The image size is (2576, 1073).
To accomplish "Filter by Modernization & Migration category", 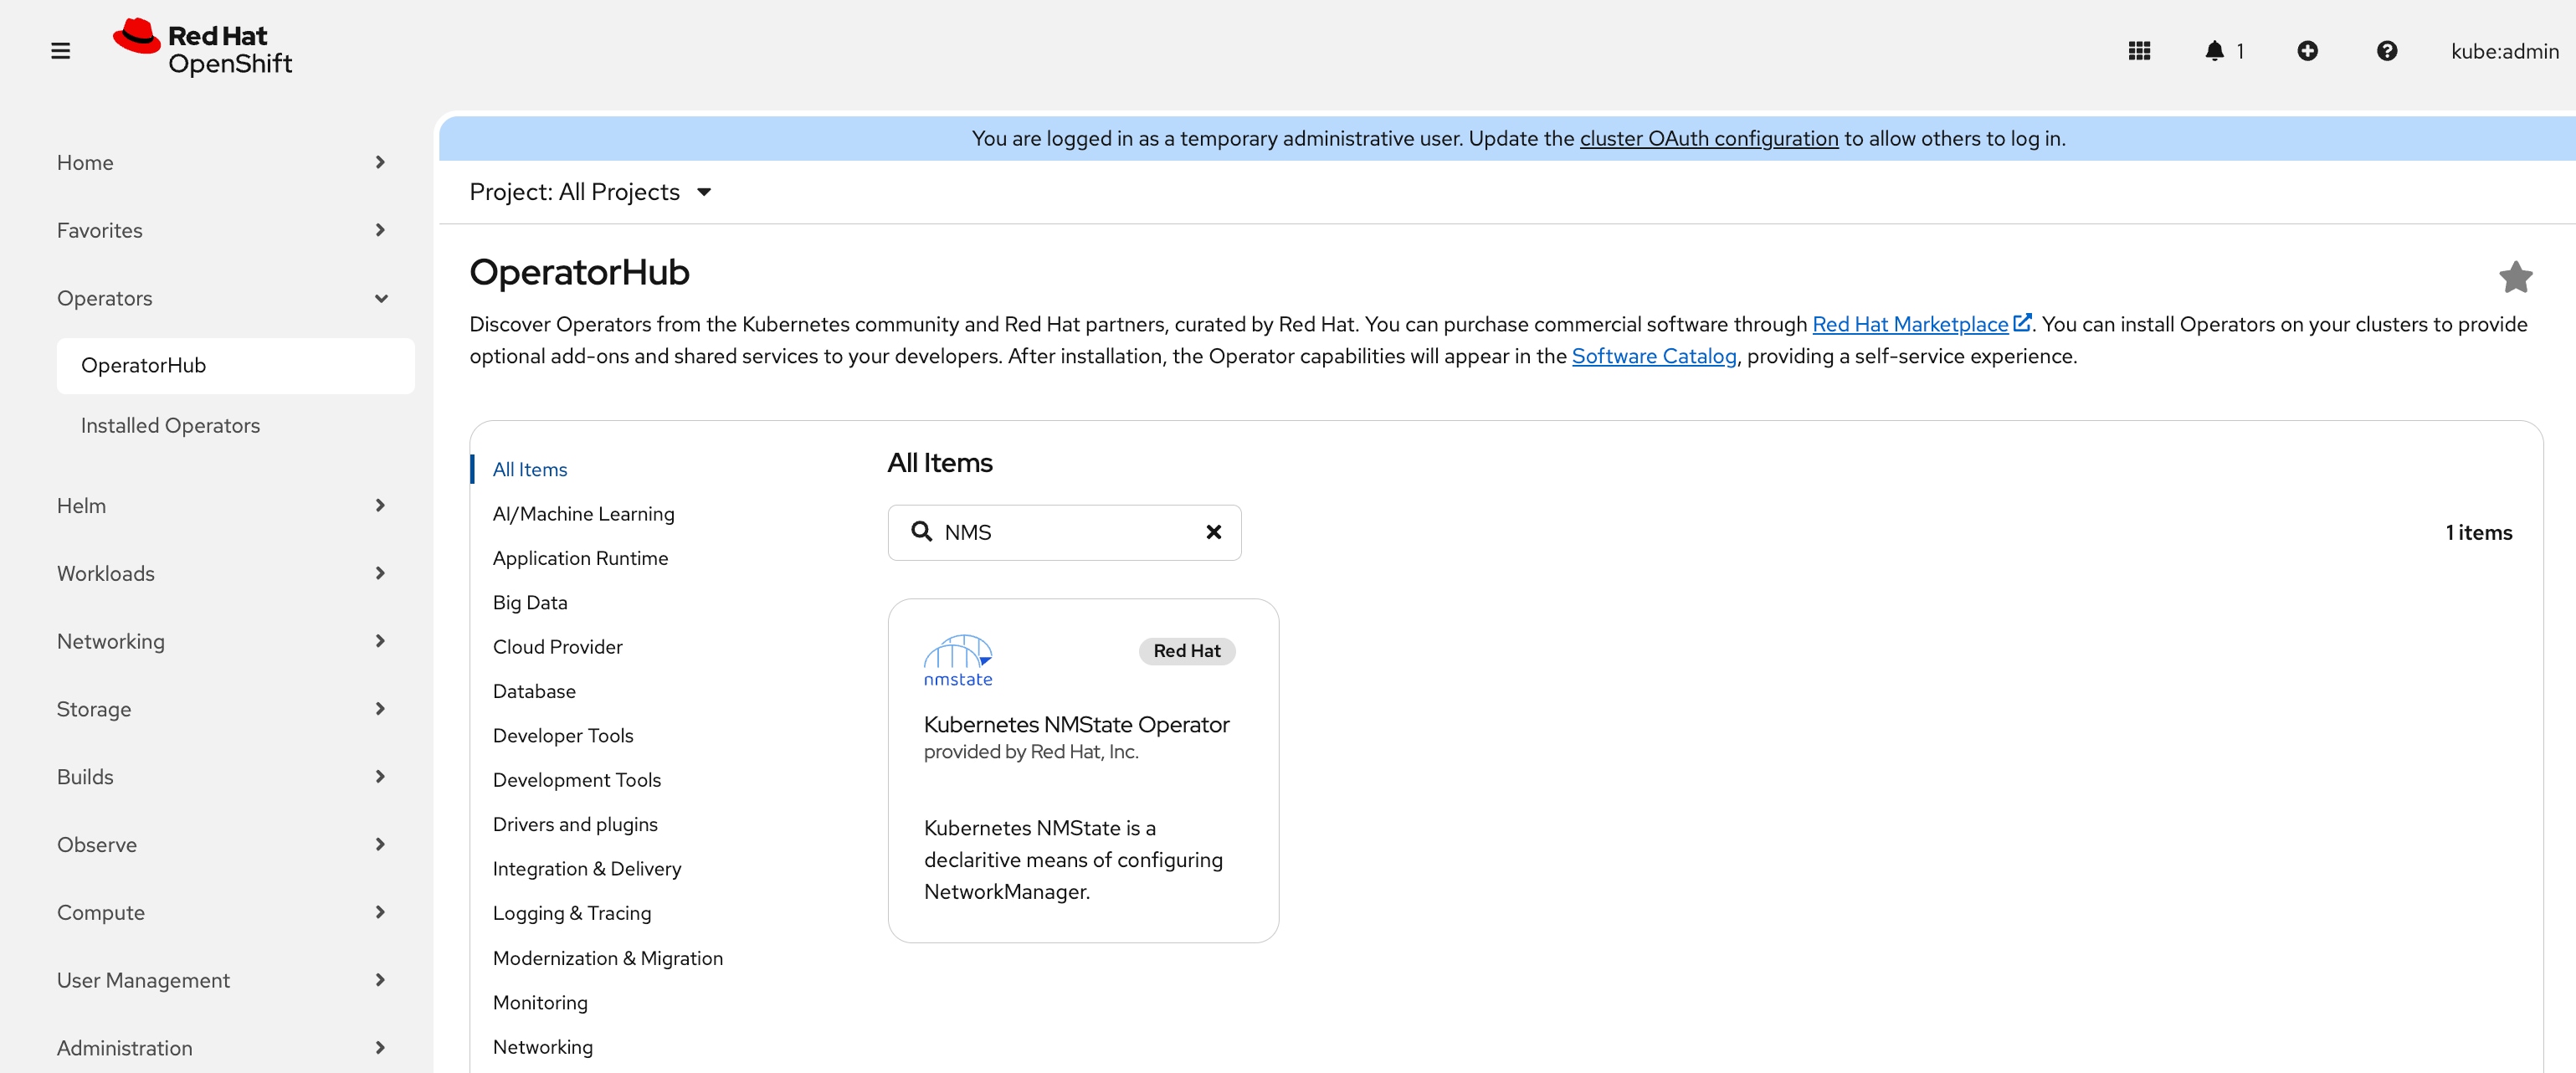I will click(x=607, y=958).
